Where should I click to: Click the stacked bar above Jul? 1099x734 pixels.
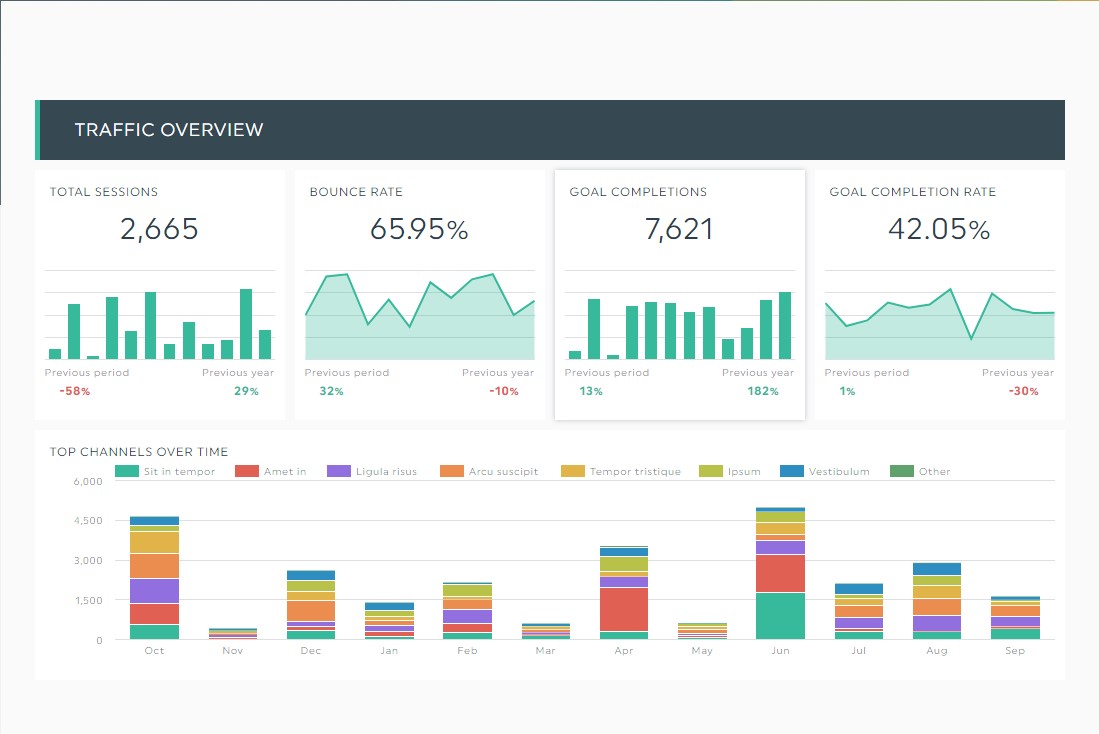click(859, 611)
